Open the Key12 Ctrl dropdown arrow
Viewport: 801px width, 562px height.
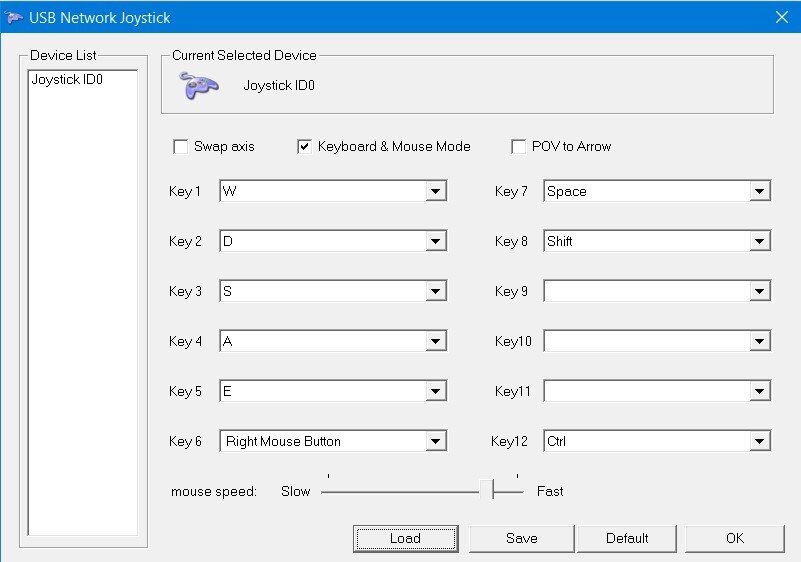pos(760,441)
